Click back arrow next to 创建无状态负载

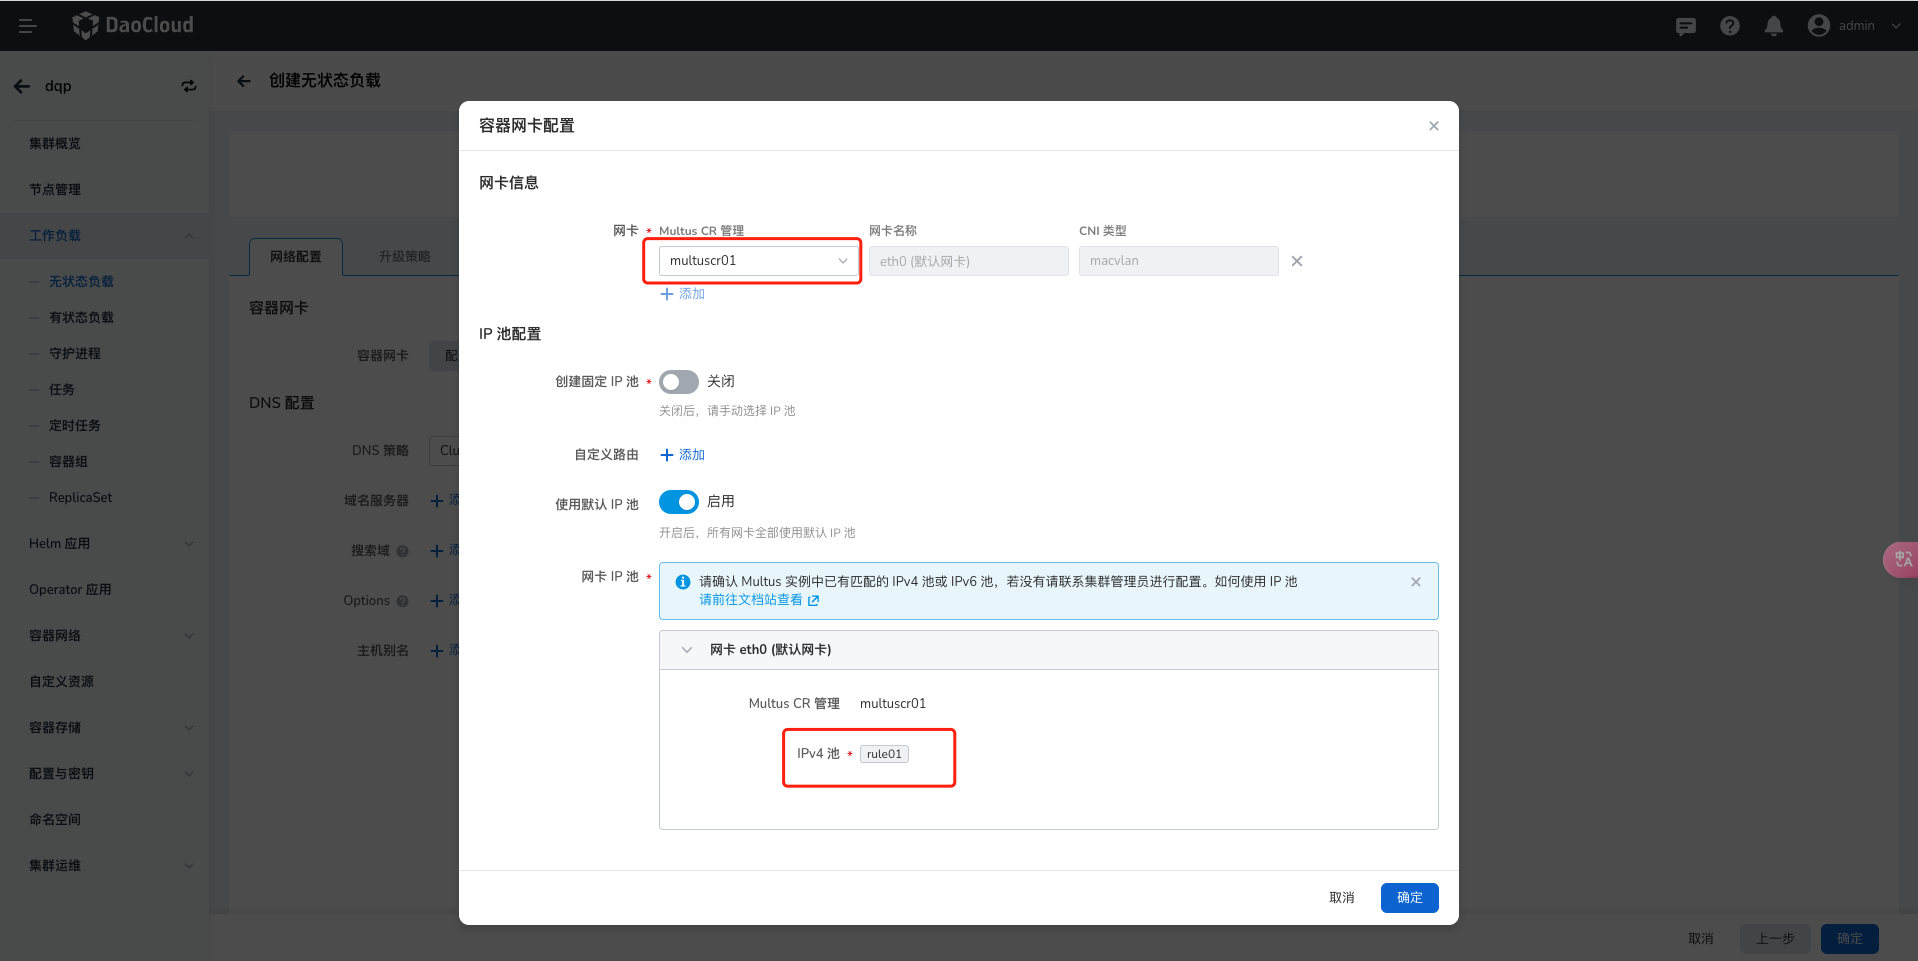[x=244, y=80]
